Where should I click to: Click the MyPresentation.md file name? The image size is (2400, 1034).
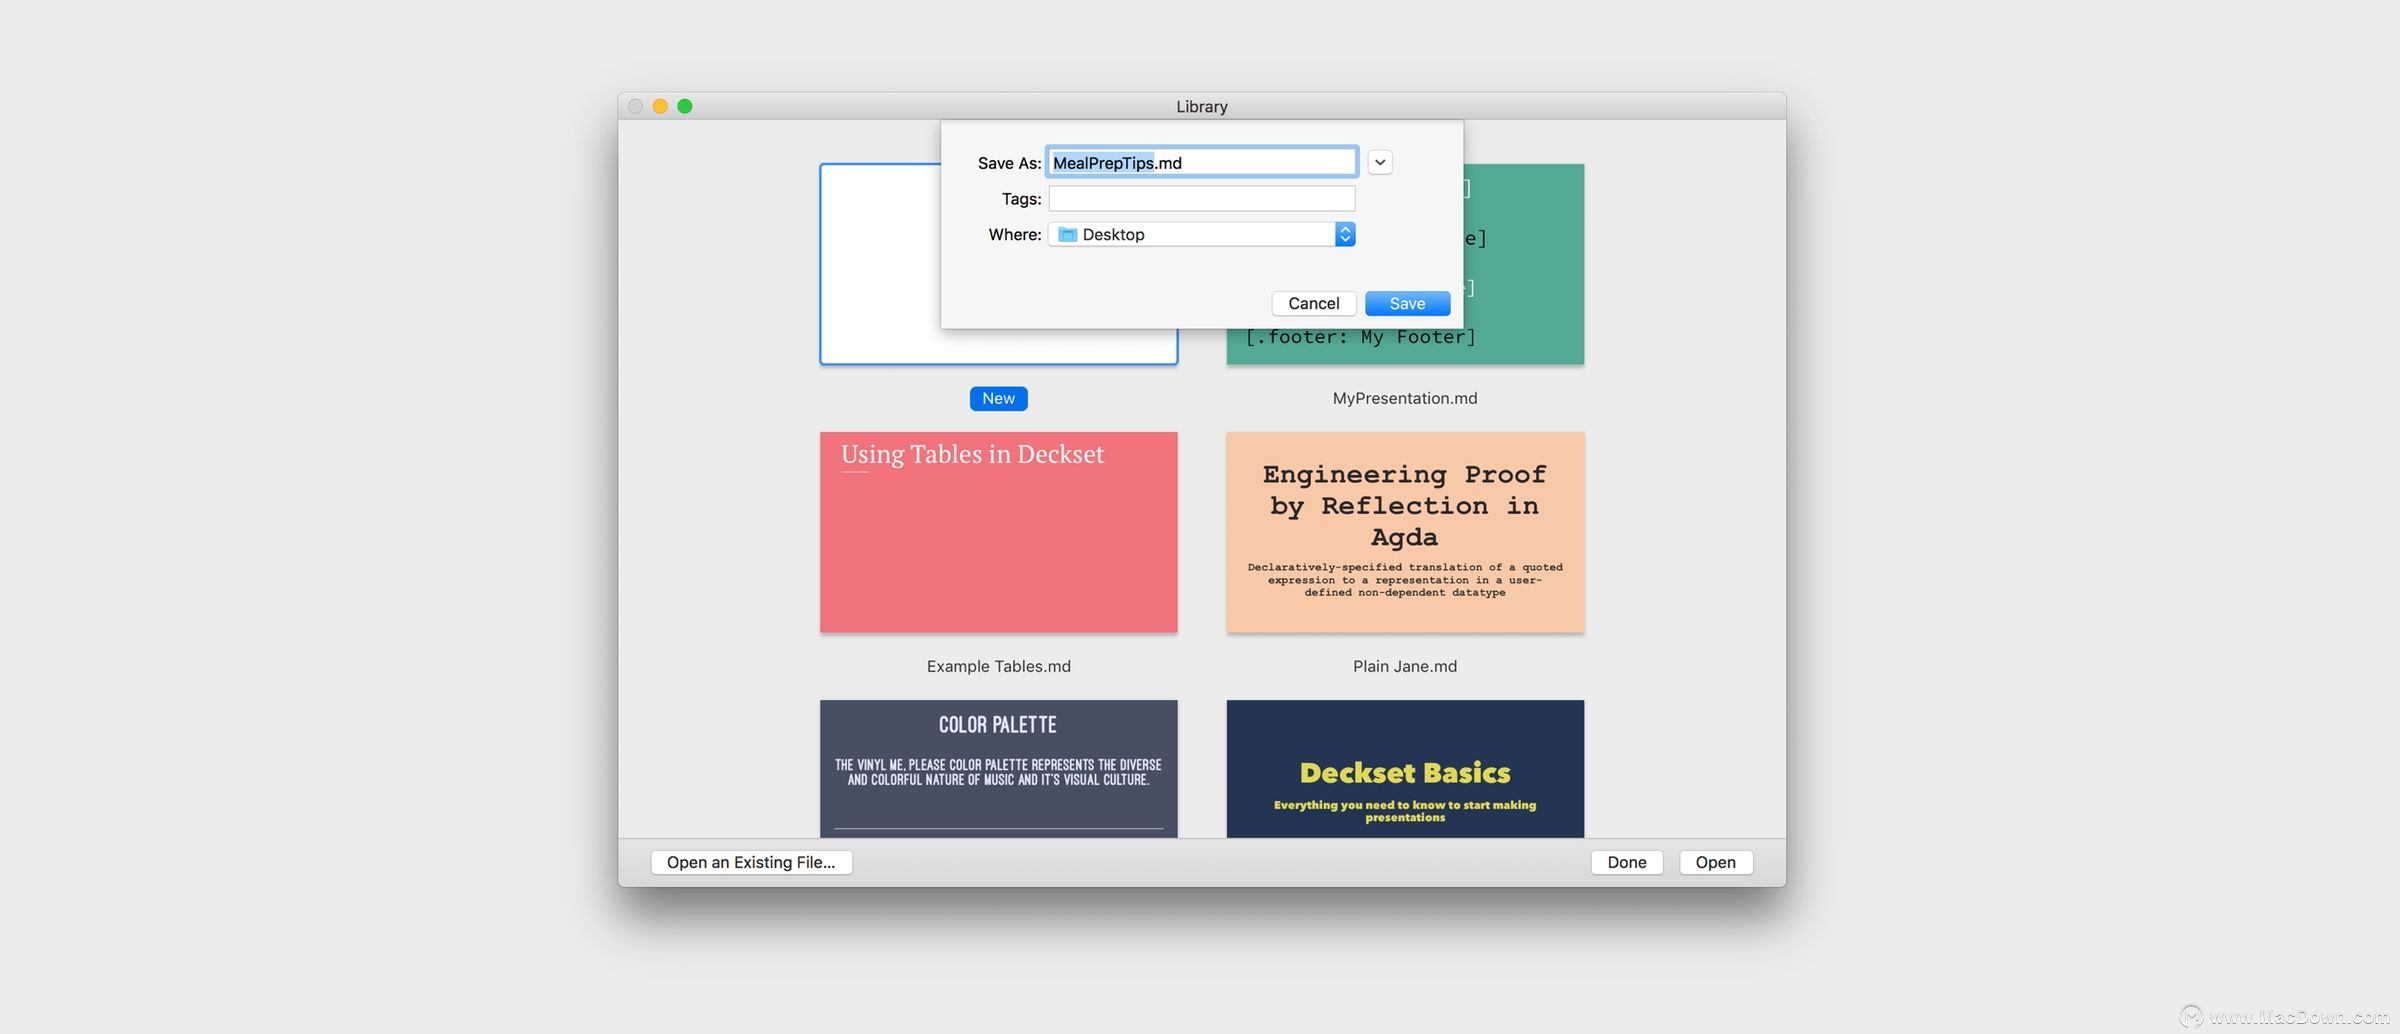[1404, 398]
